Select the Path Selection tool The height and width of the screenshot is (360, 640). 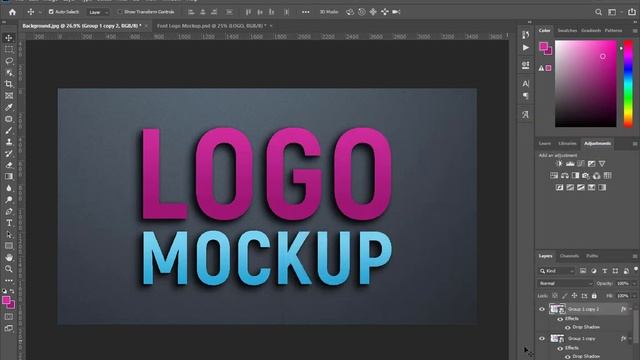[9, 235]
